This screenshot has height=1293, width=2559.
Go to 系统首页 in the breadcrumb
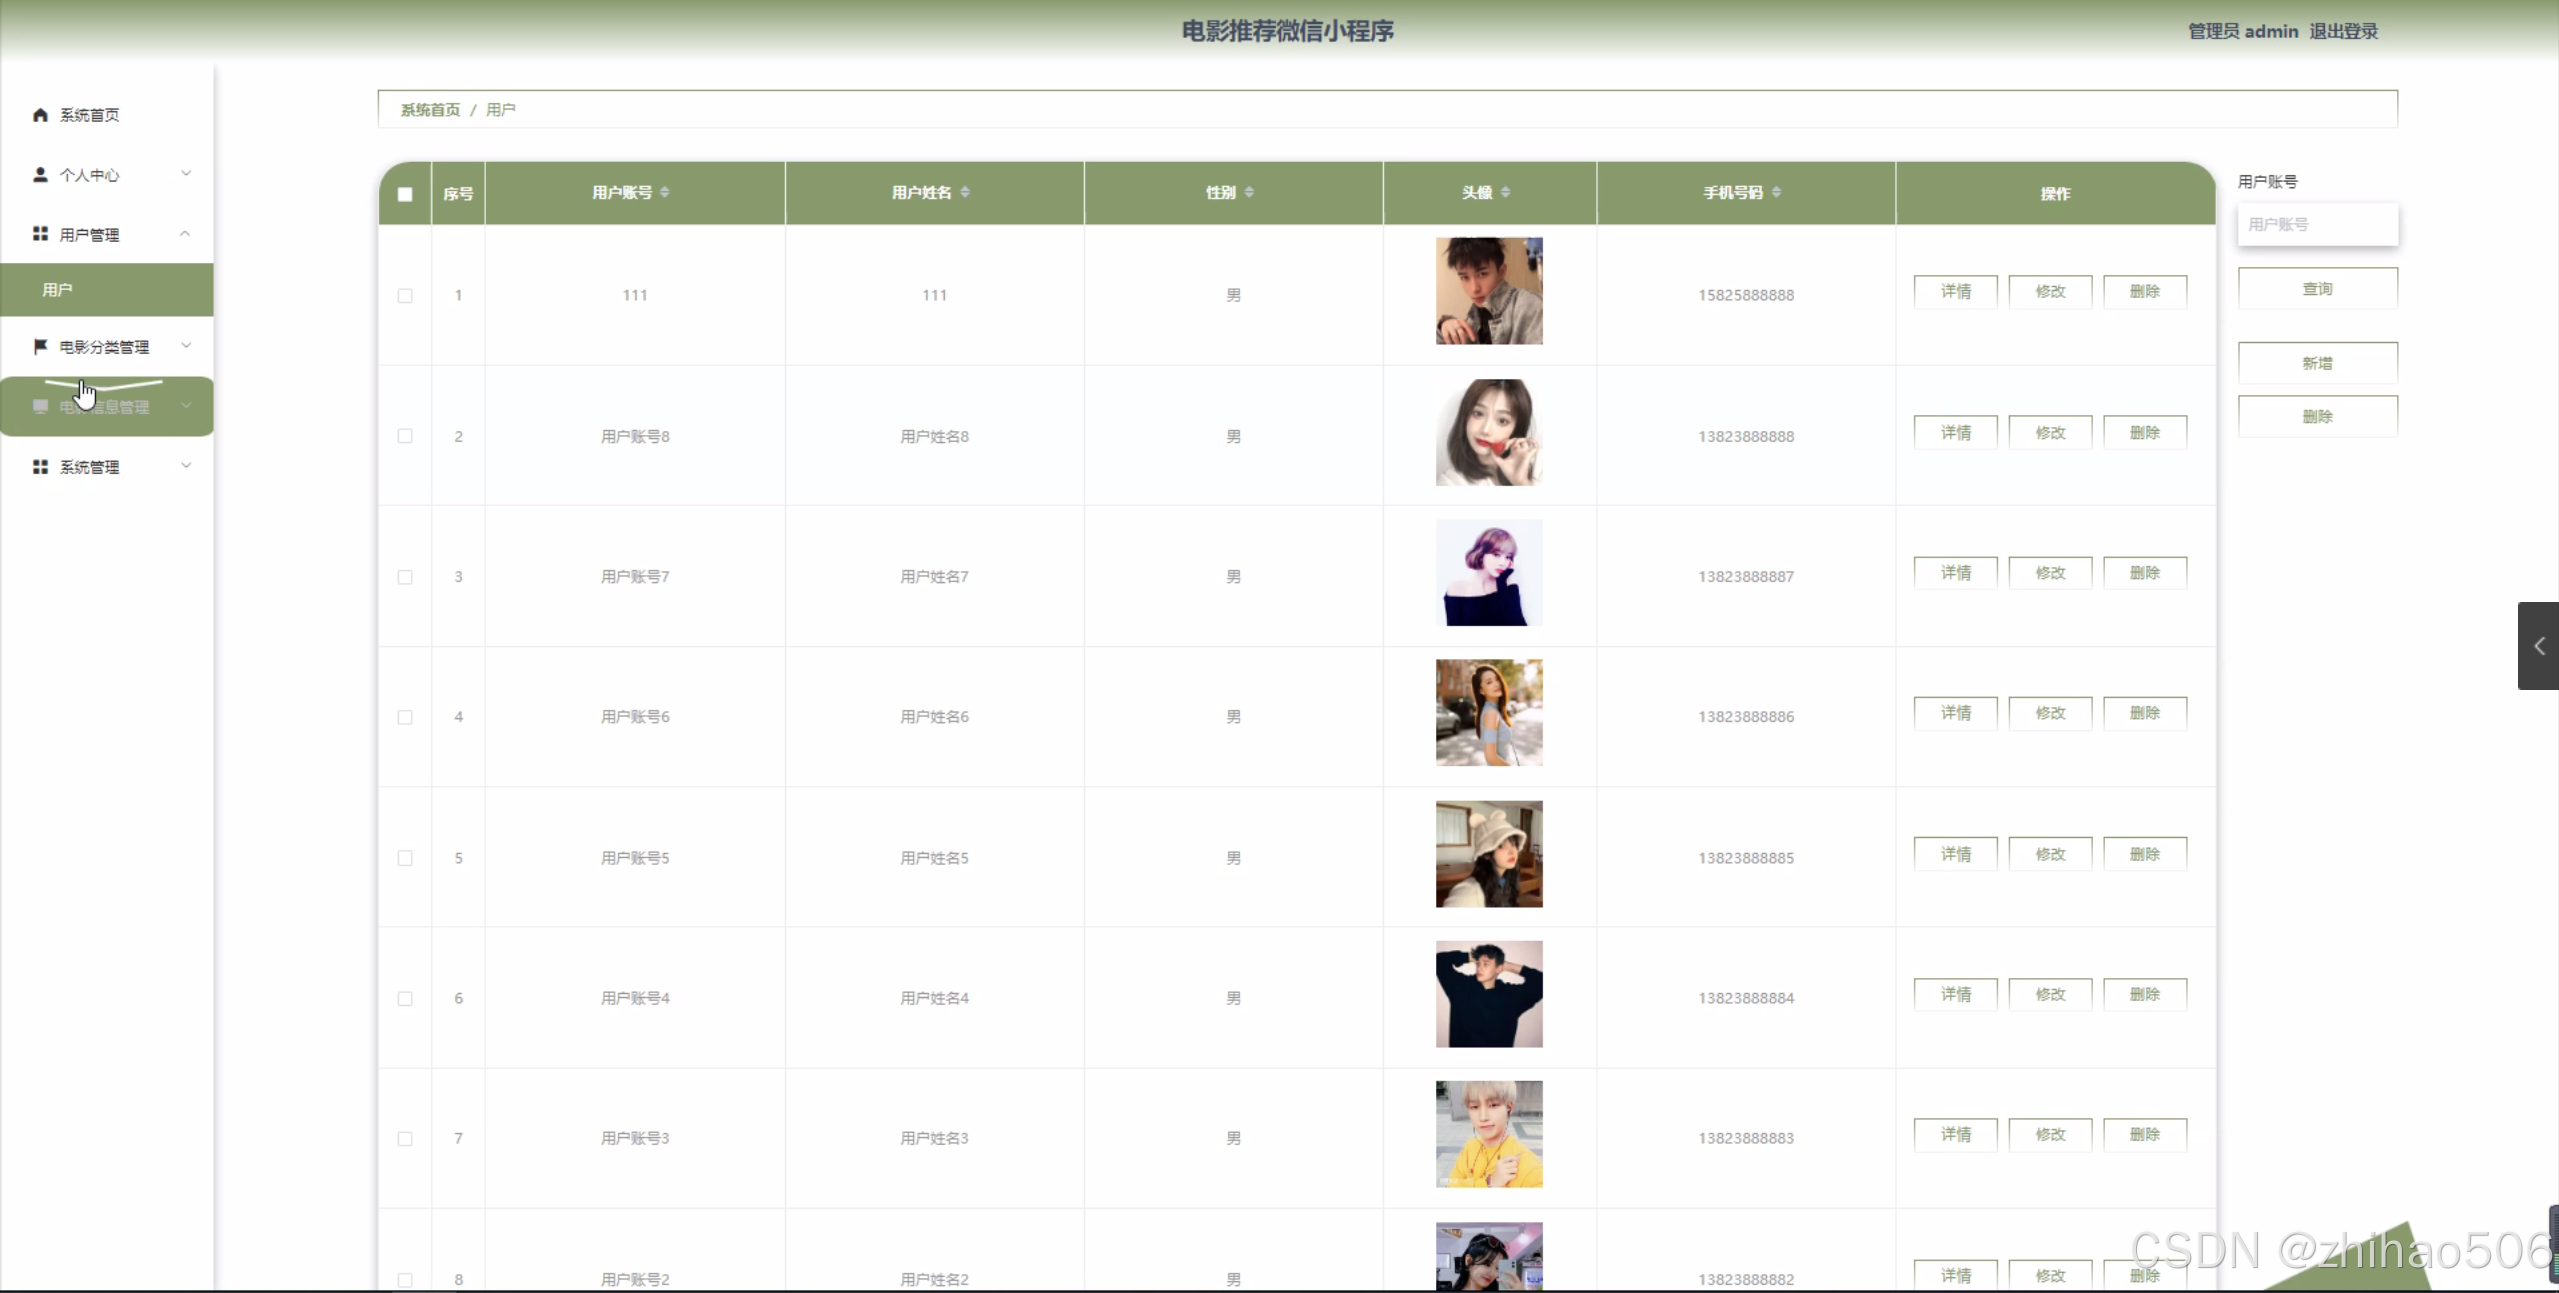pyautogui.click(x=430, y=110)
